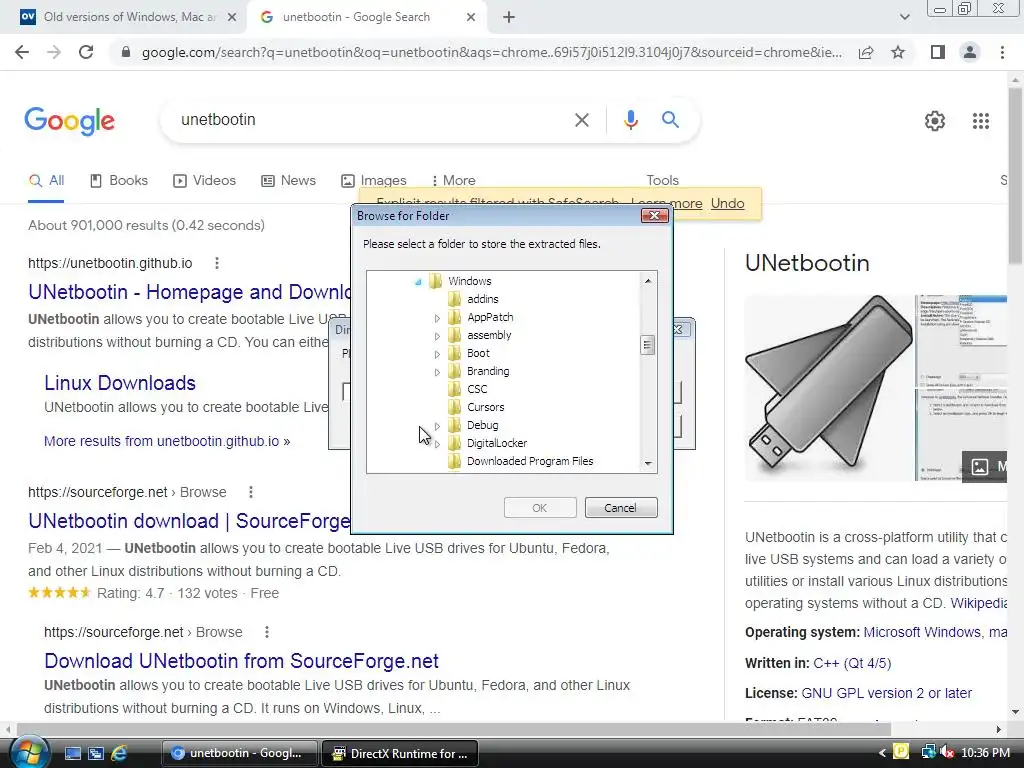Click the yellow P tray icon

point(901,752)
